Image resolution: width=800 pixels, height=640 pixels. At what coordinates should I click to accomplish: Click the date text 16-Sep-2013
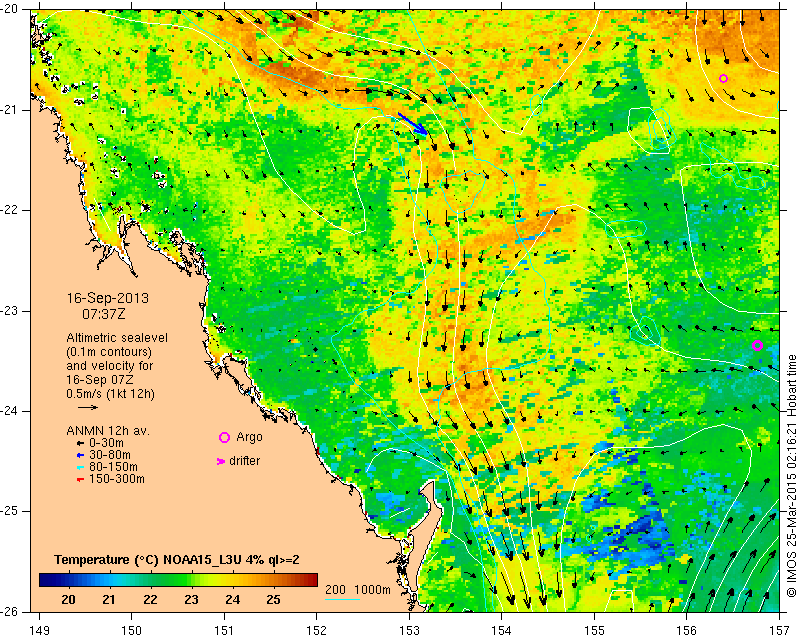pos(108,298)
